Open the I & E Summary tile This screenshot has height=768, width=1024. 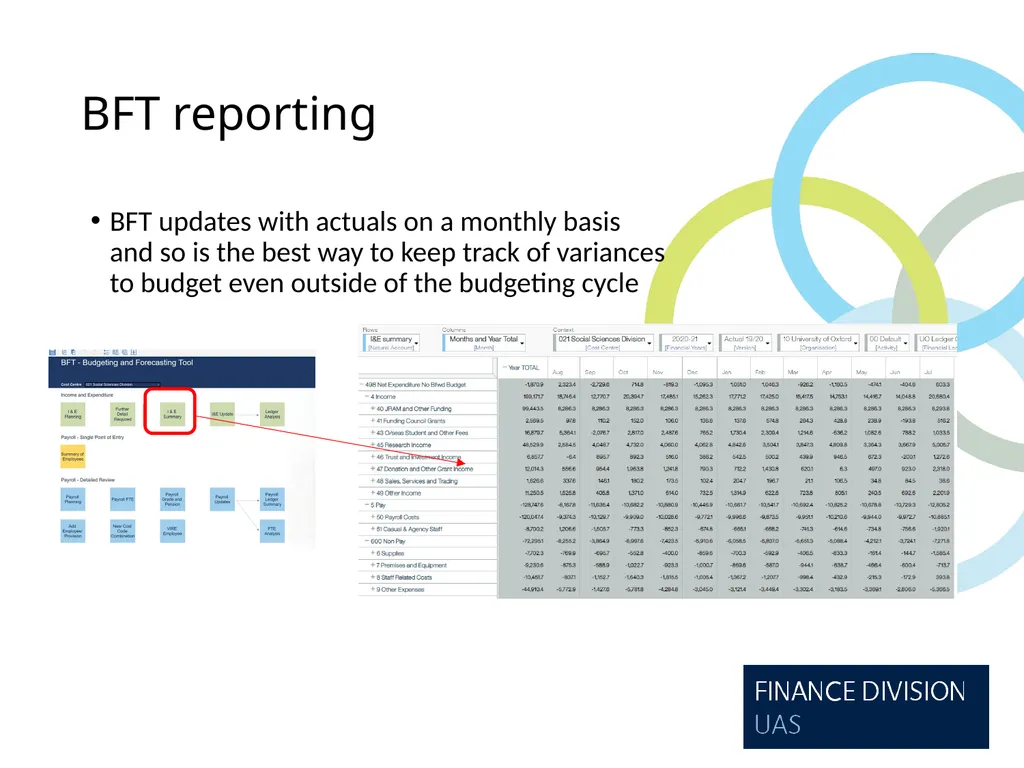(172, 414)
